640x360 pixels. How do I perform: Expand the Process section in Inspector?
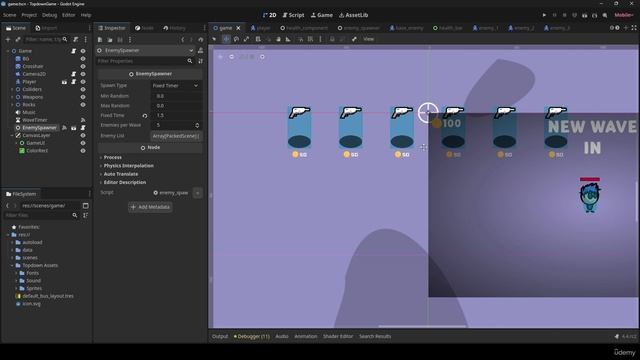113,158
